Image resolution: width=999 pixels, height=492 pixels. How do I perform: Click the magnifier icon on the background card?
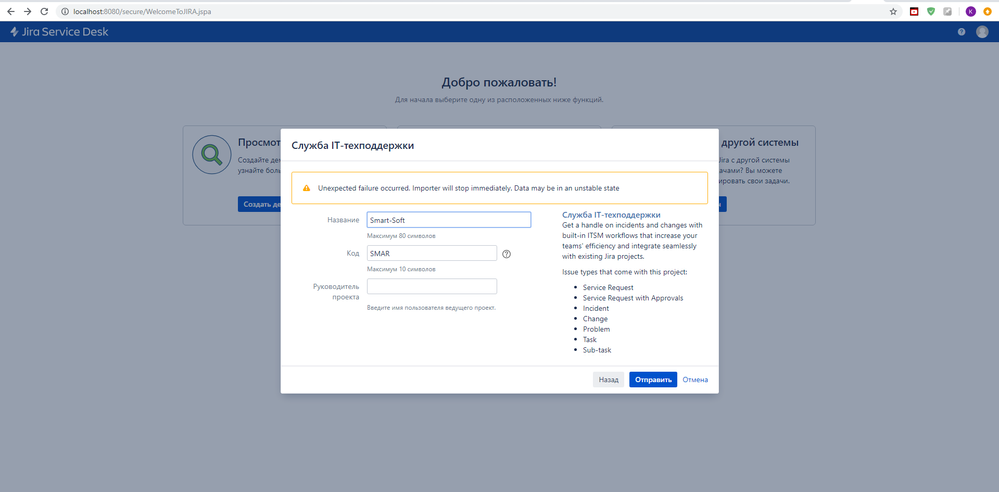click(212, 155)
